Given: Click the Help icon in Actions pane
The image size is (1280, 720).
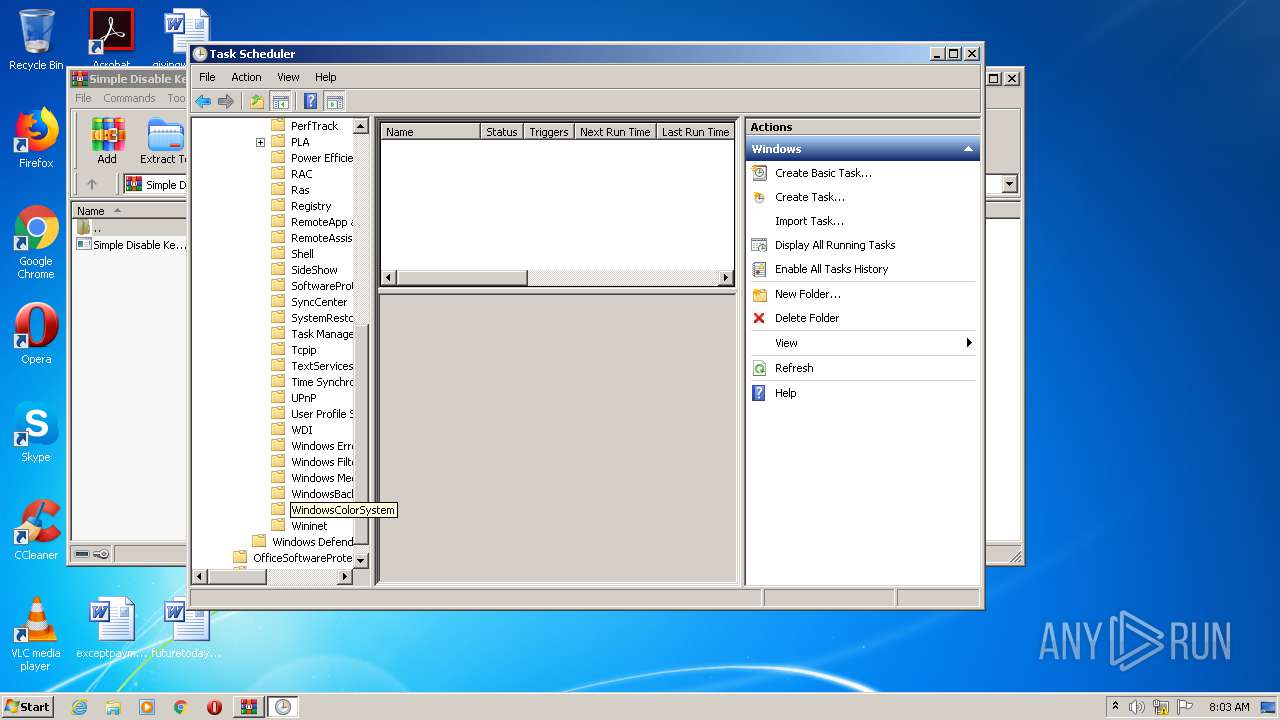Looking at the screenshot, I should pyautogui.click(x=759, y=393).
